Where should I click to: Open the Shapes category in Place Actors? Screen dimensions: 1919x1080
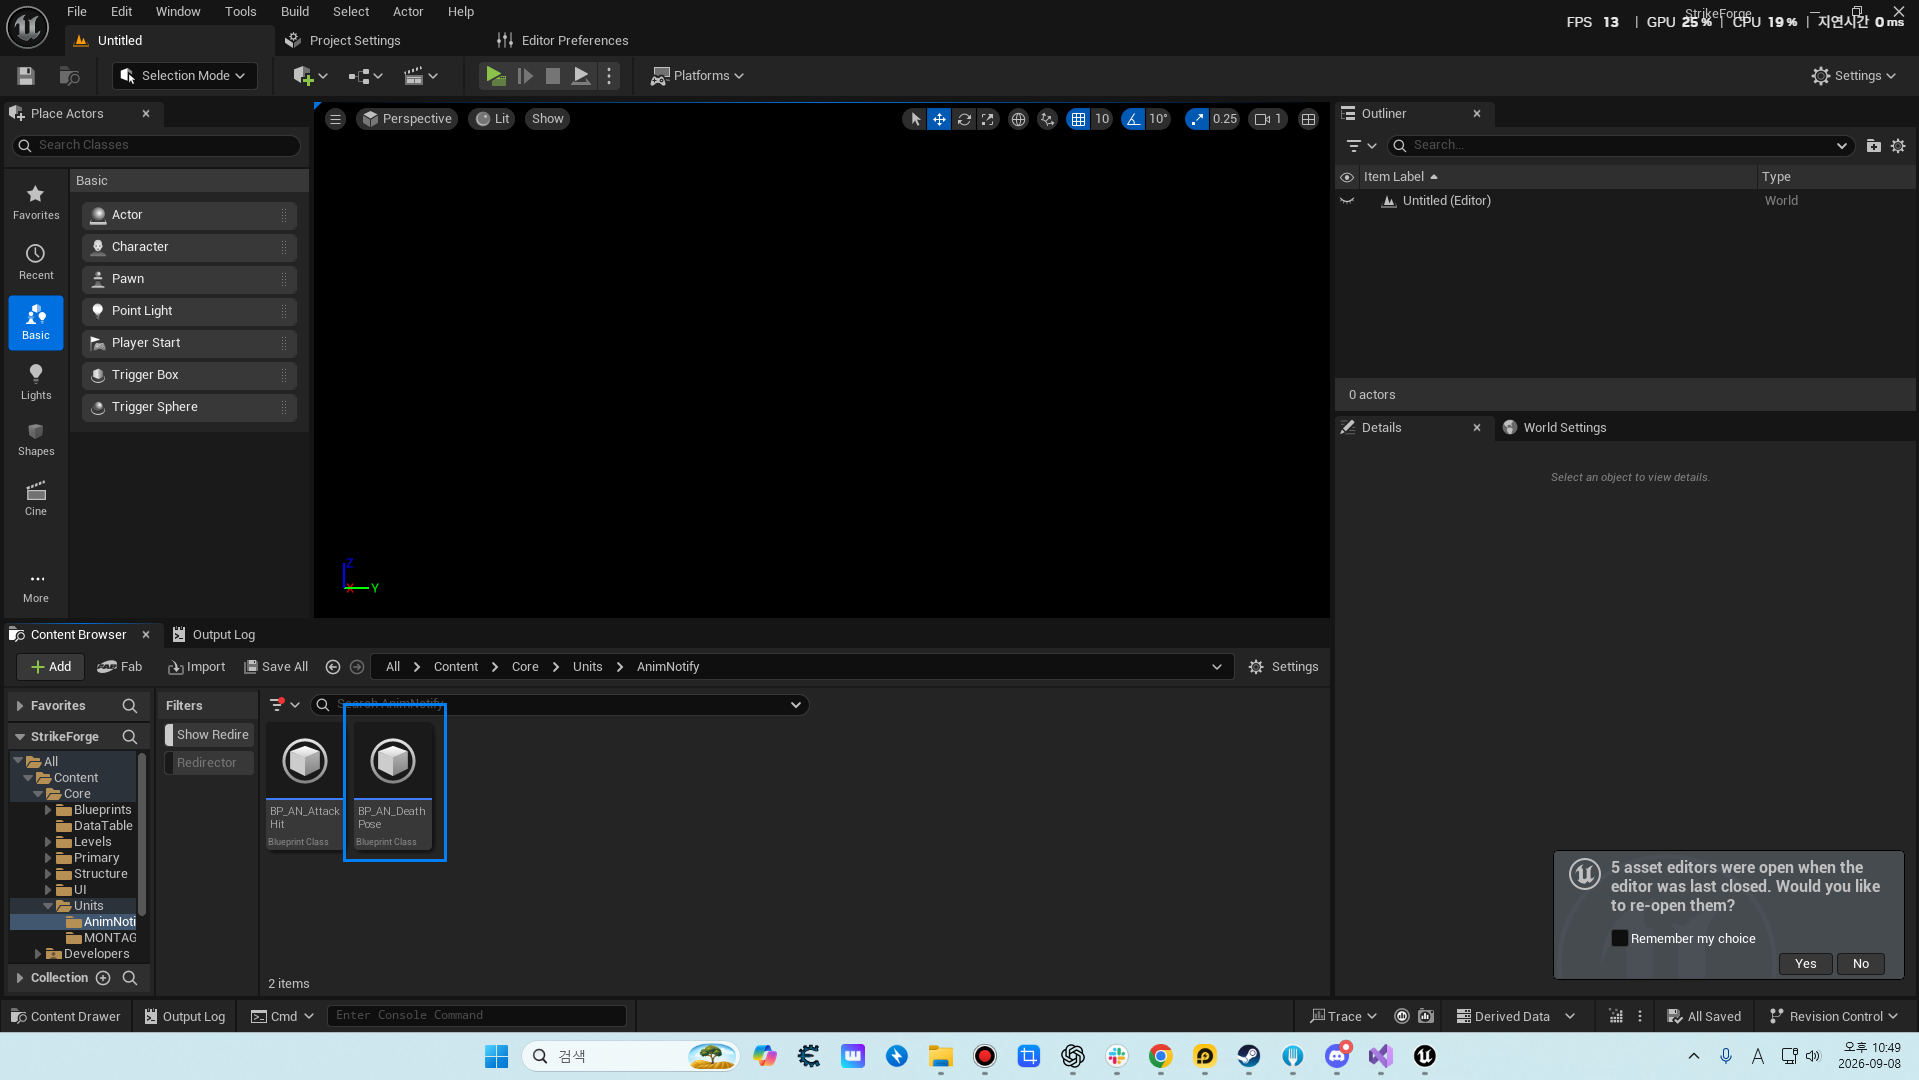tap(36, 440)
